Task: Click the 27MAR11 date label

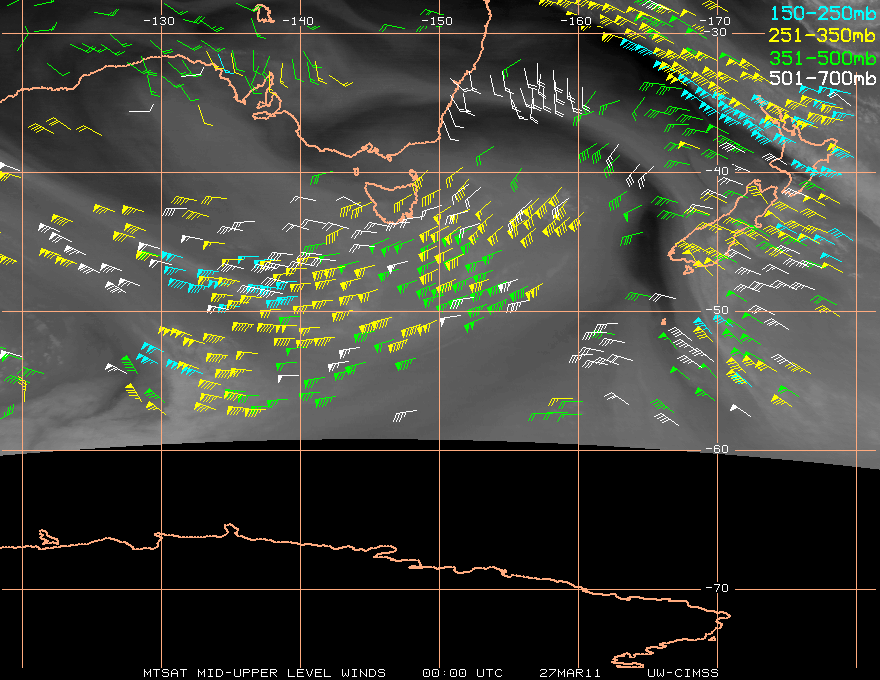Action: [x=570, y=673]
